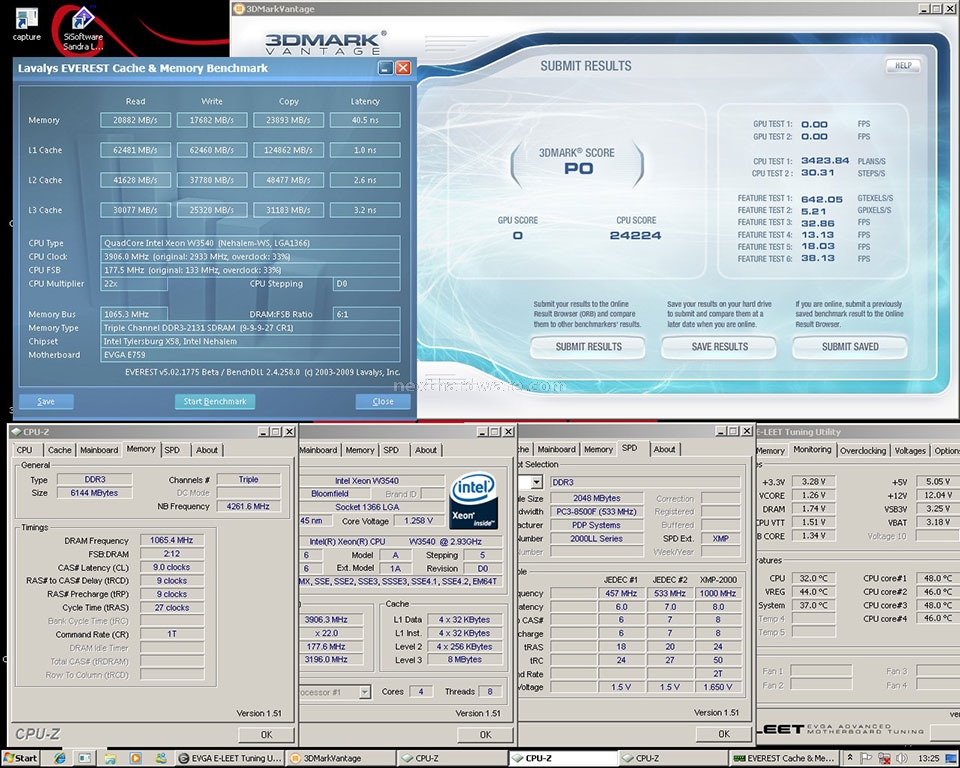Open the Messenger icon in quick launch
The image size is (960, 768).
160,758
